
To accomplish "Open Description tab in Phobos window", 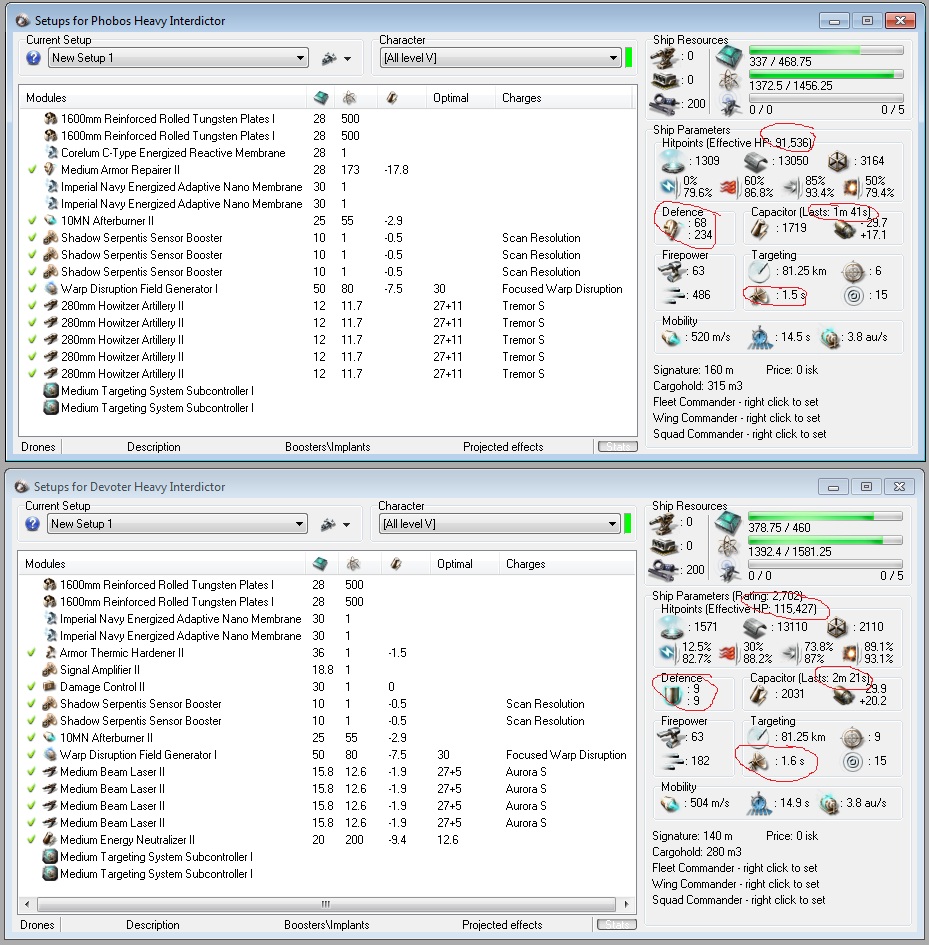I will (x=153, y=447).
